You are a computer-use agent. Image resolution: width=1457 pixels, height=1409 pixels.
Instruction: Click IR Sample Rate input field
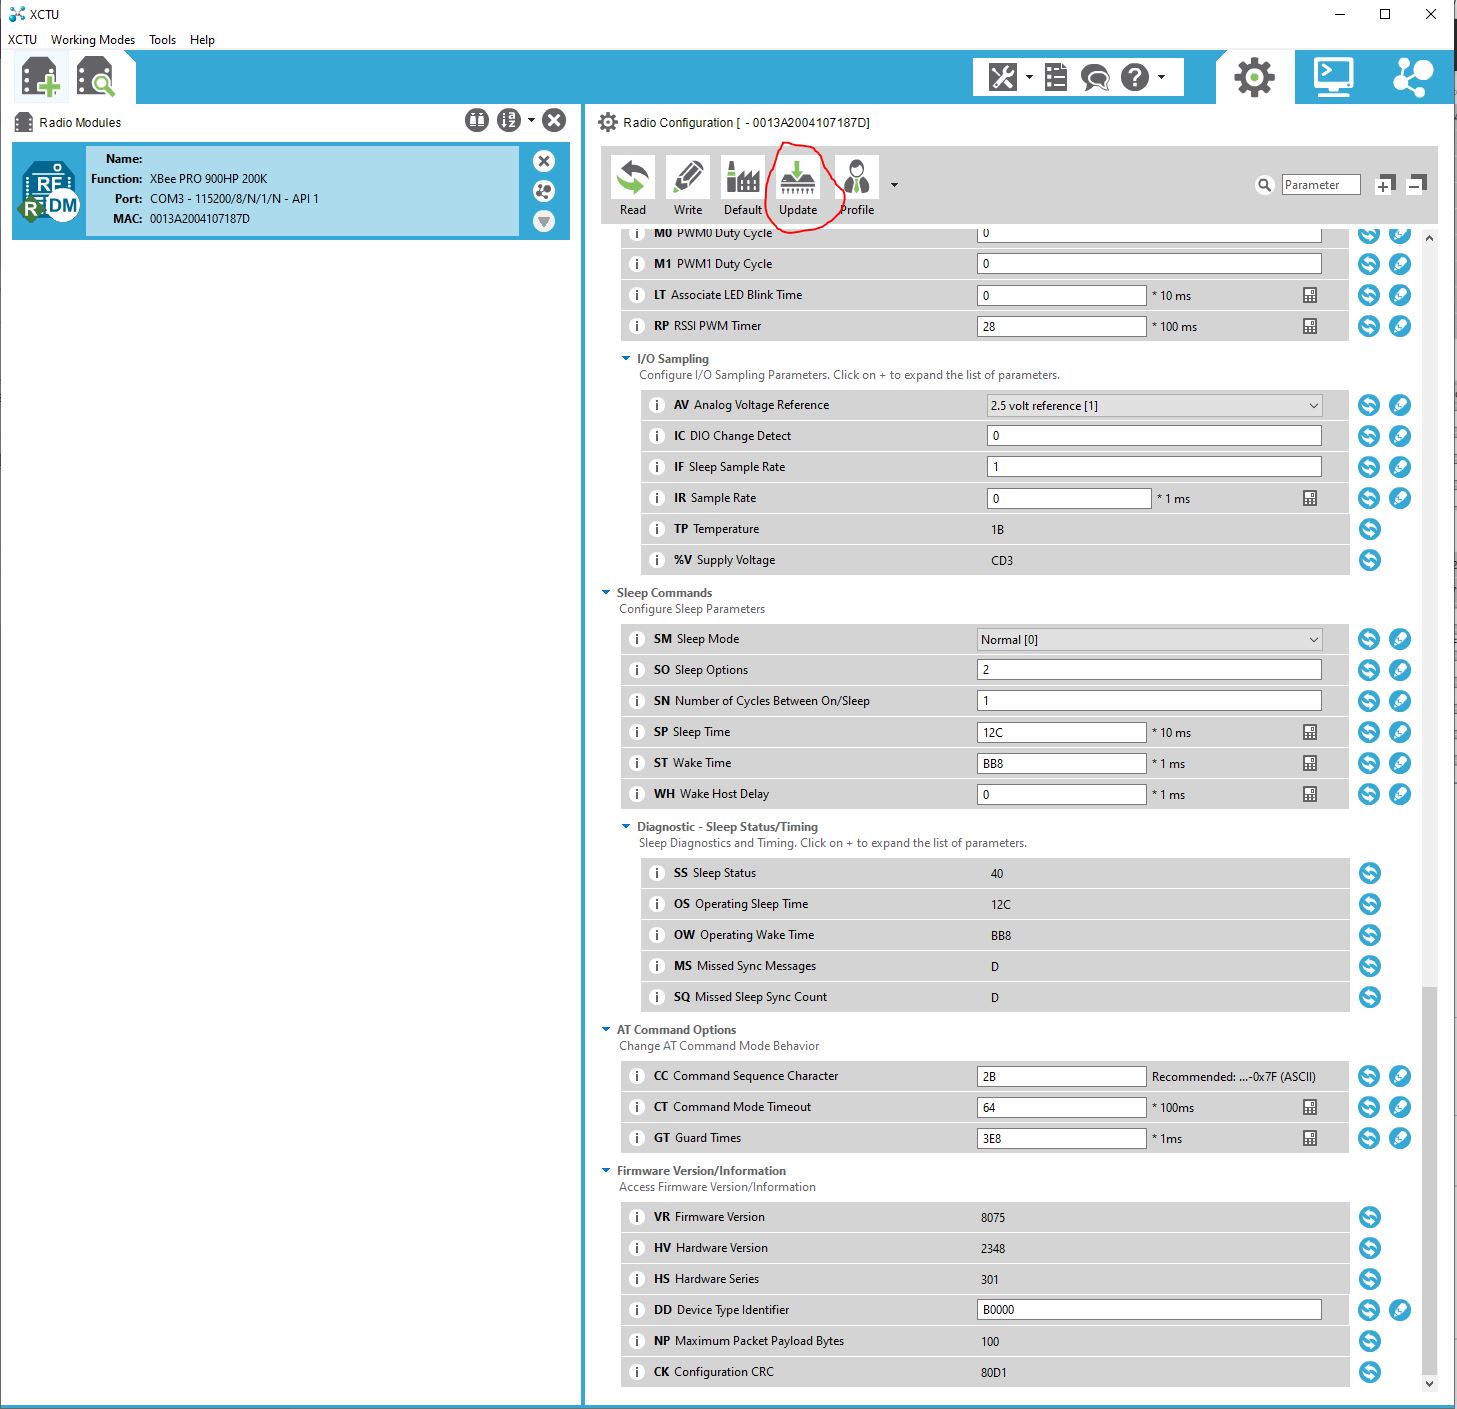(1069, 498)
